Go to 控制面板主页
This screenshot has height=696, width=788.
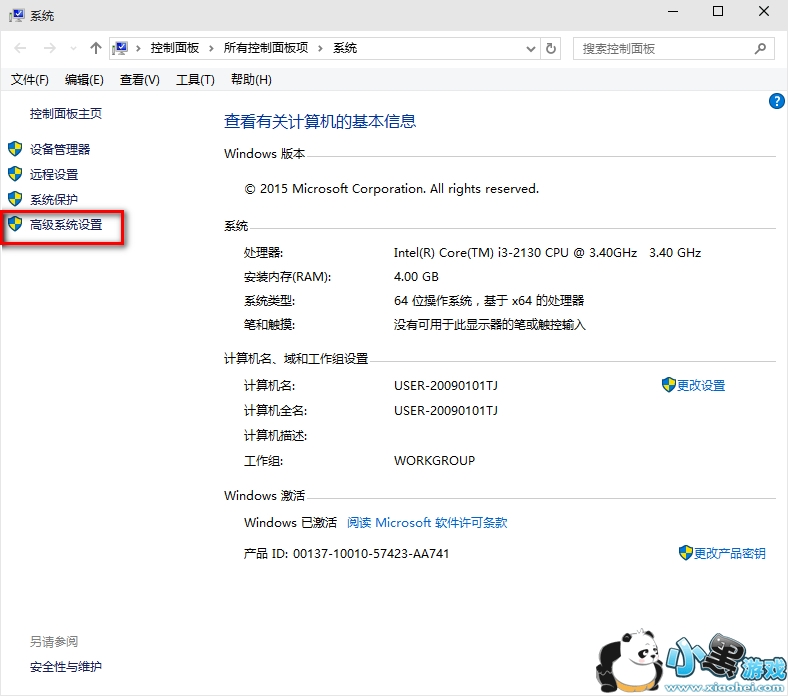(66, 114)
